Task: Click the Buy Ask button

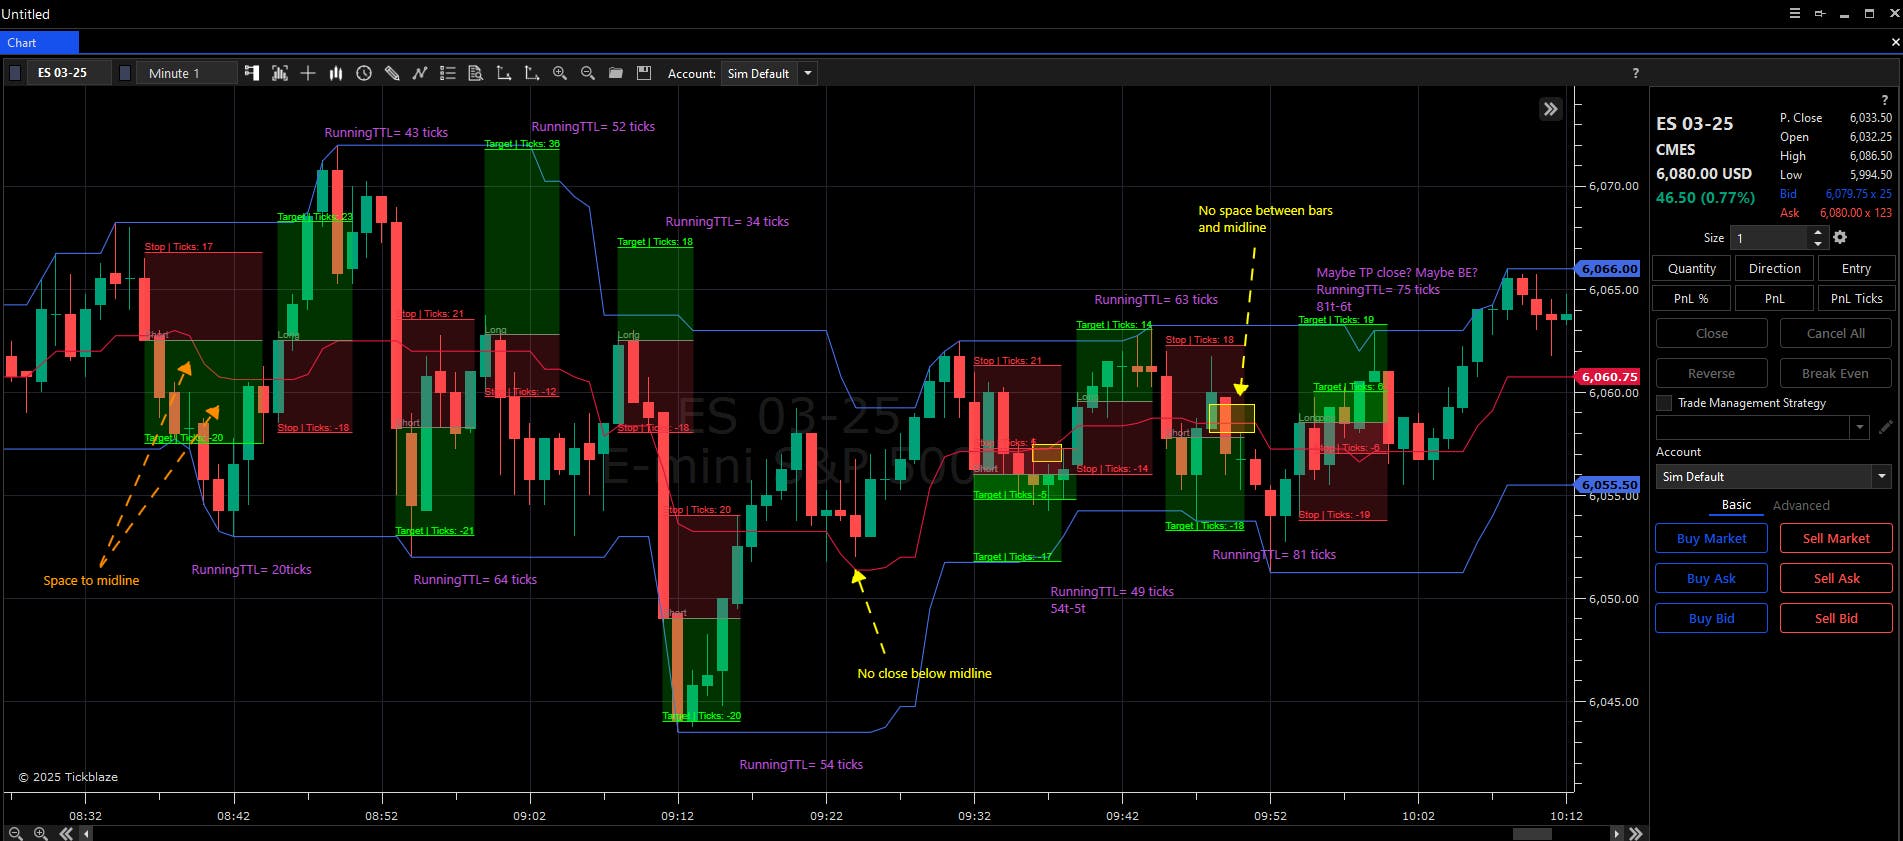Action: 1711,578
